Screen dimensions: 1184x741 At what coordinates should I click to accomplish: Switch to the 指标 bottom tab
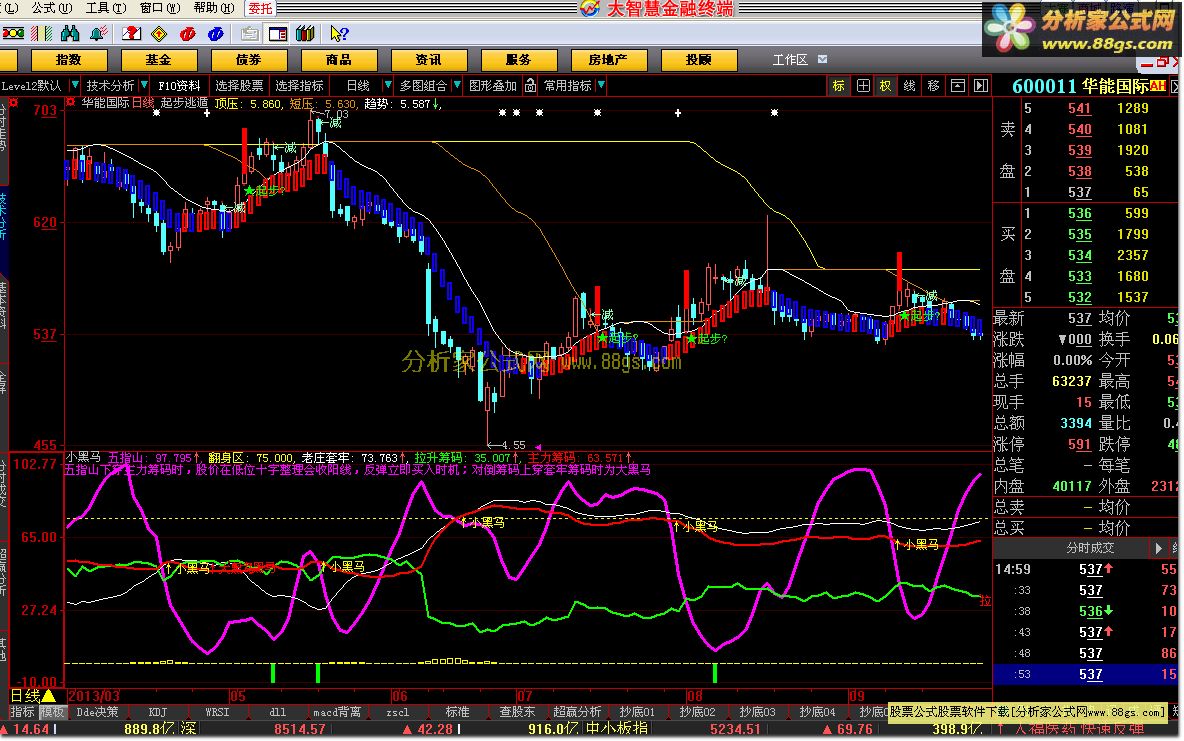(x=22, y=712)
